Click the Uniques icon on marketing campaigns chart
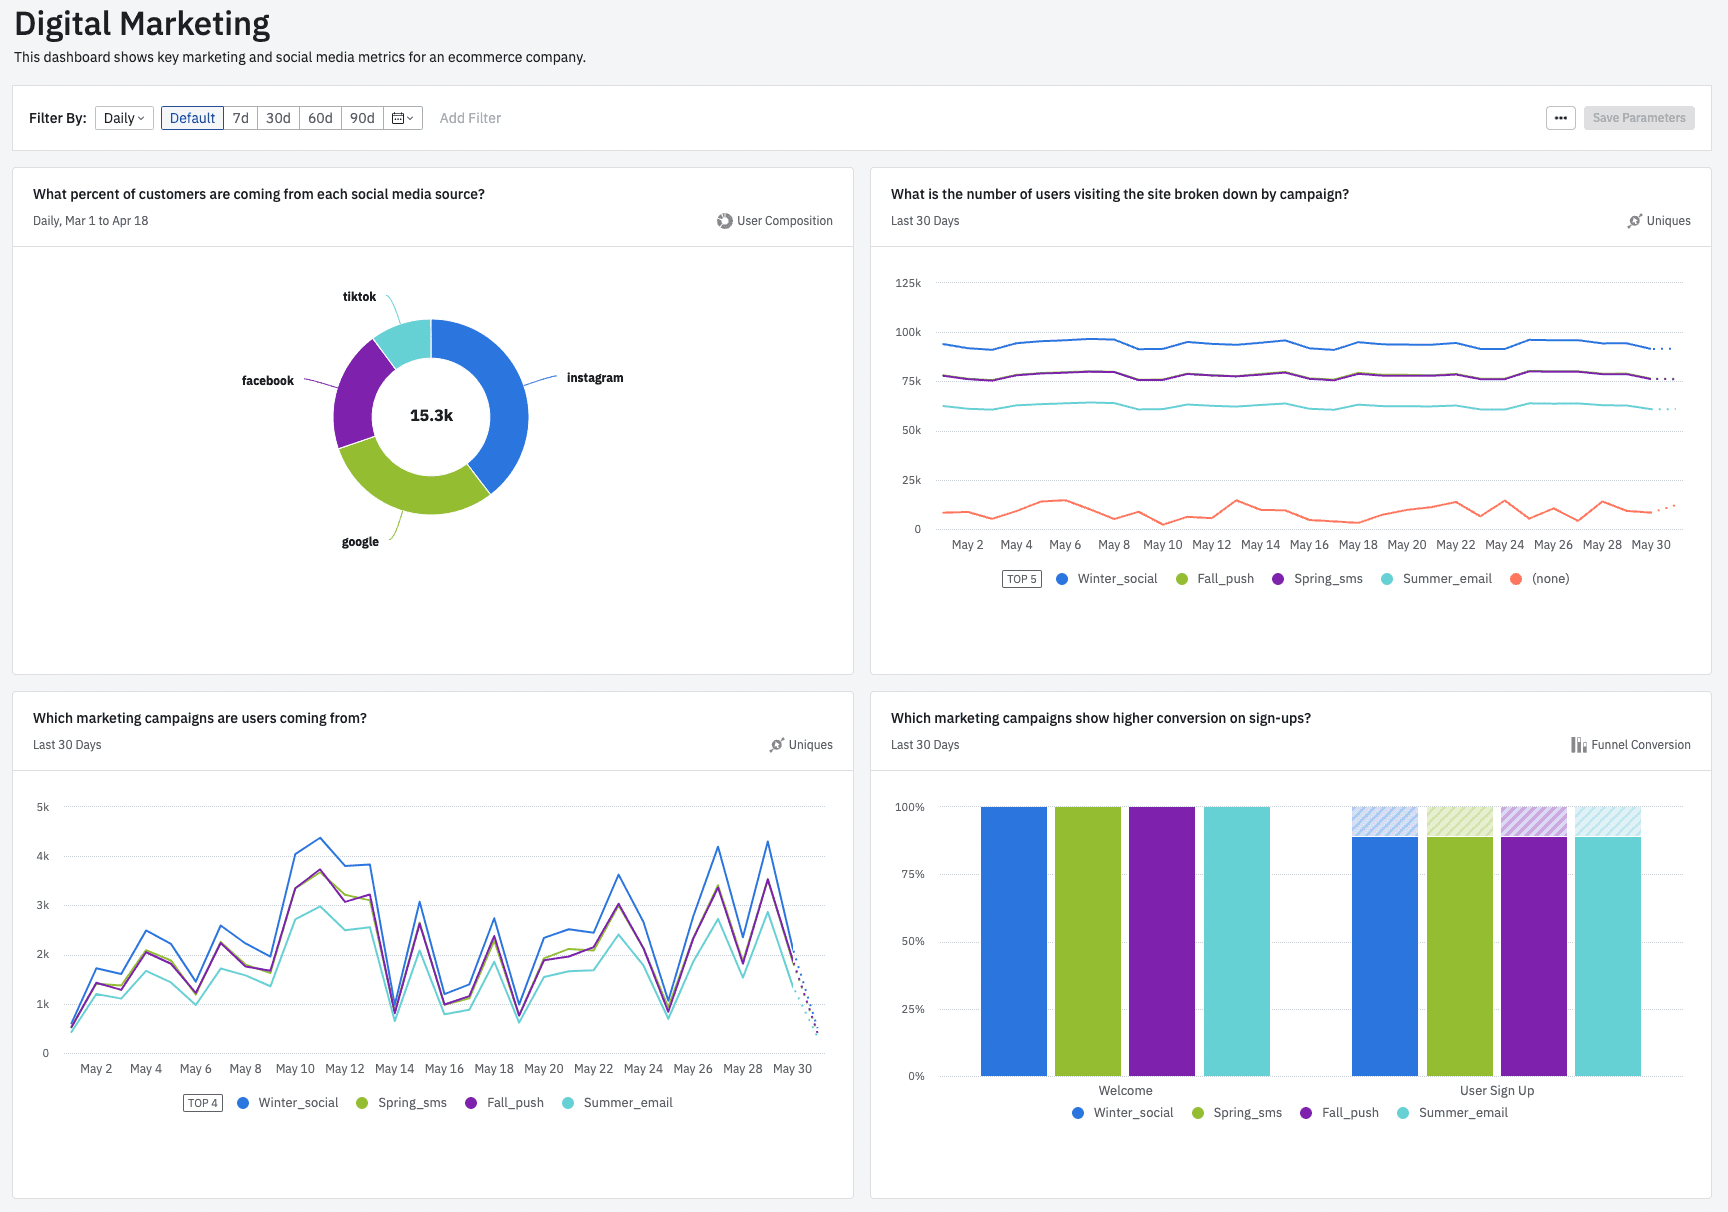This screenshot has width=1728, height=1212. tap(776, 745)
